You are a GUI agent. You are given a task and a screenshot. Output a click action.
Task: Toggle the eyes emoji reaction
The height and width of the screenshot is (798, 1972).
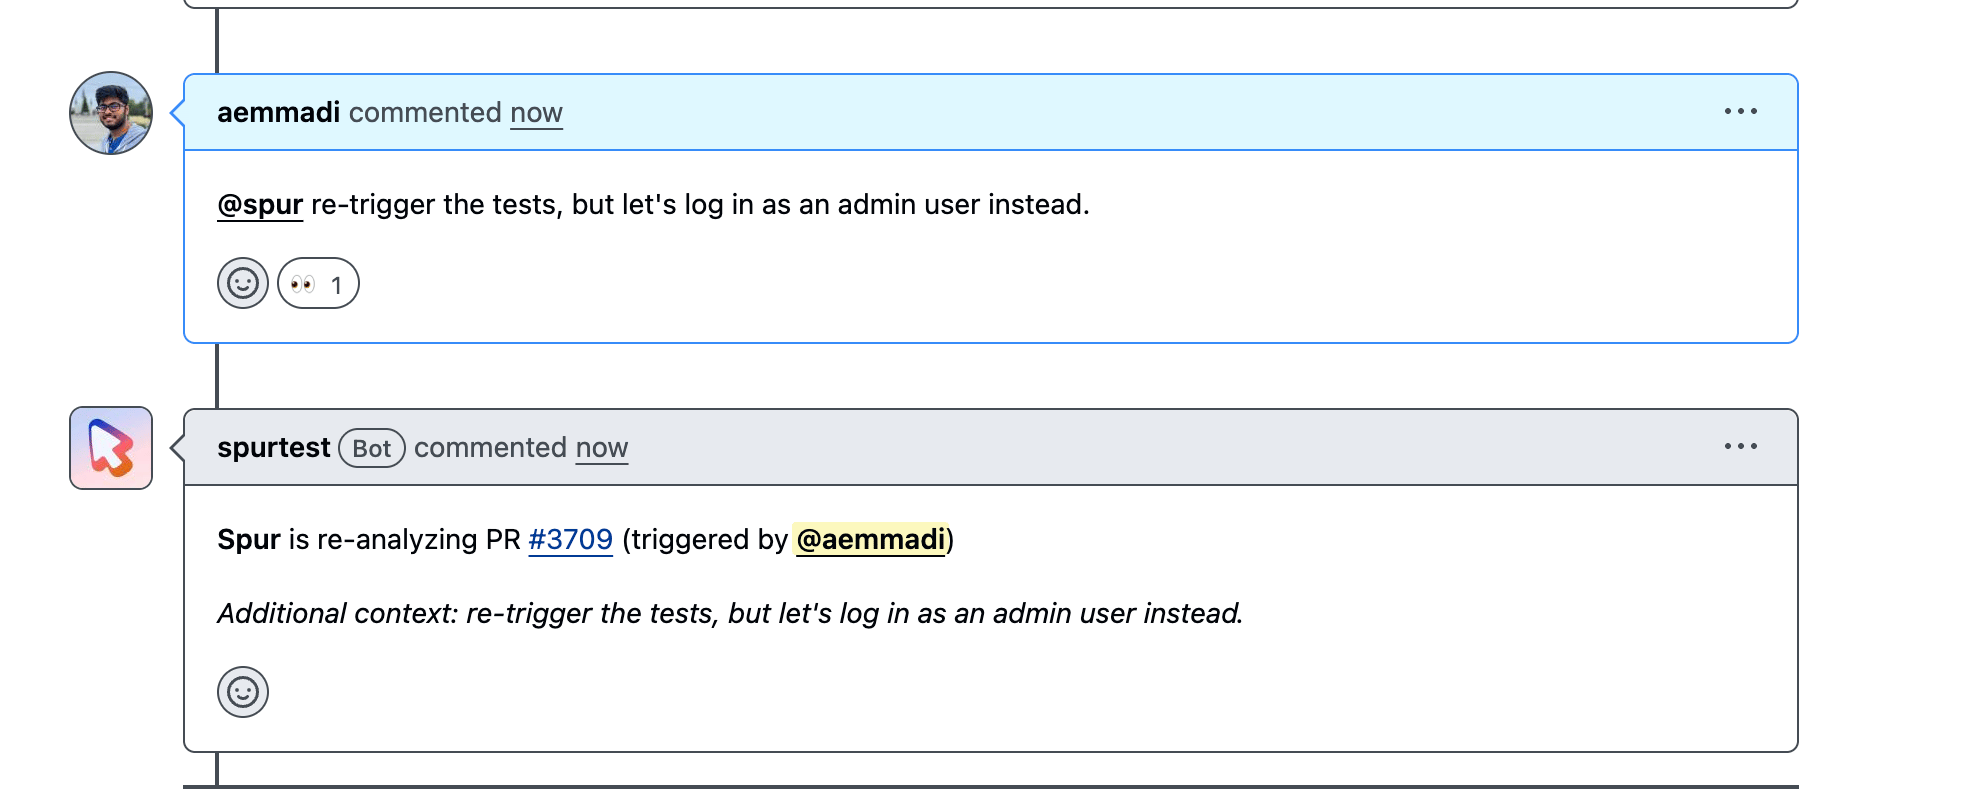pyautogui.click(x=318, y=283)
